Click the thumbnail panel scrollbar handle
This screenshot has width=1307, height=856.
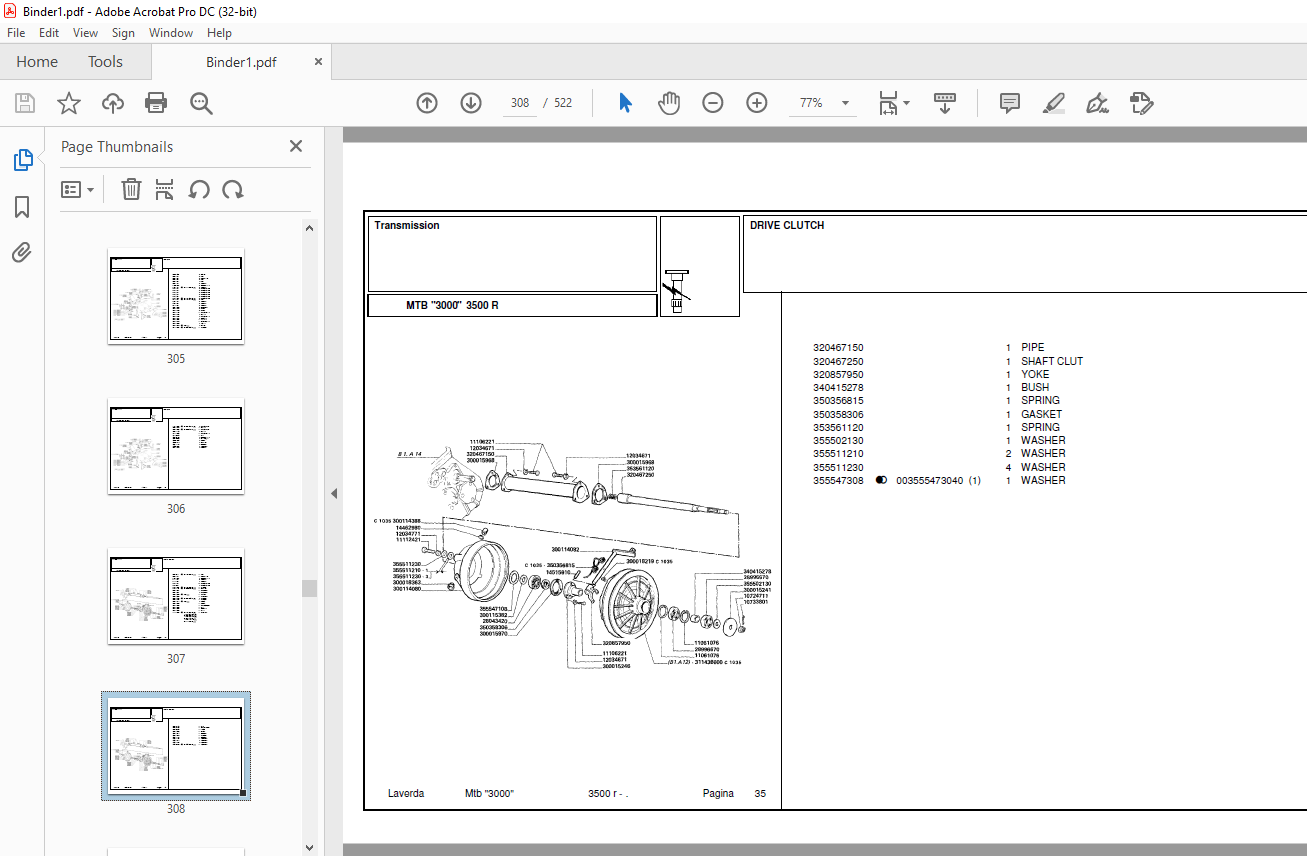pos(310,588)
